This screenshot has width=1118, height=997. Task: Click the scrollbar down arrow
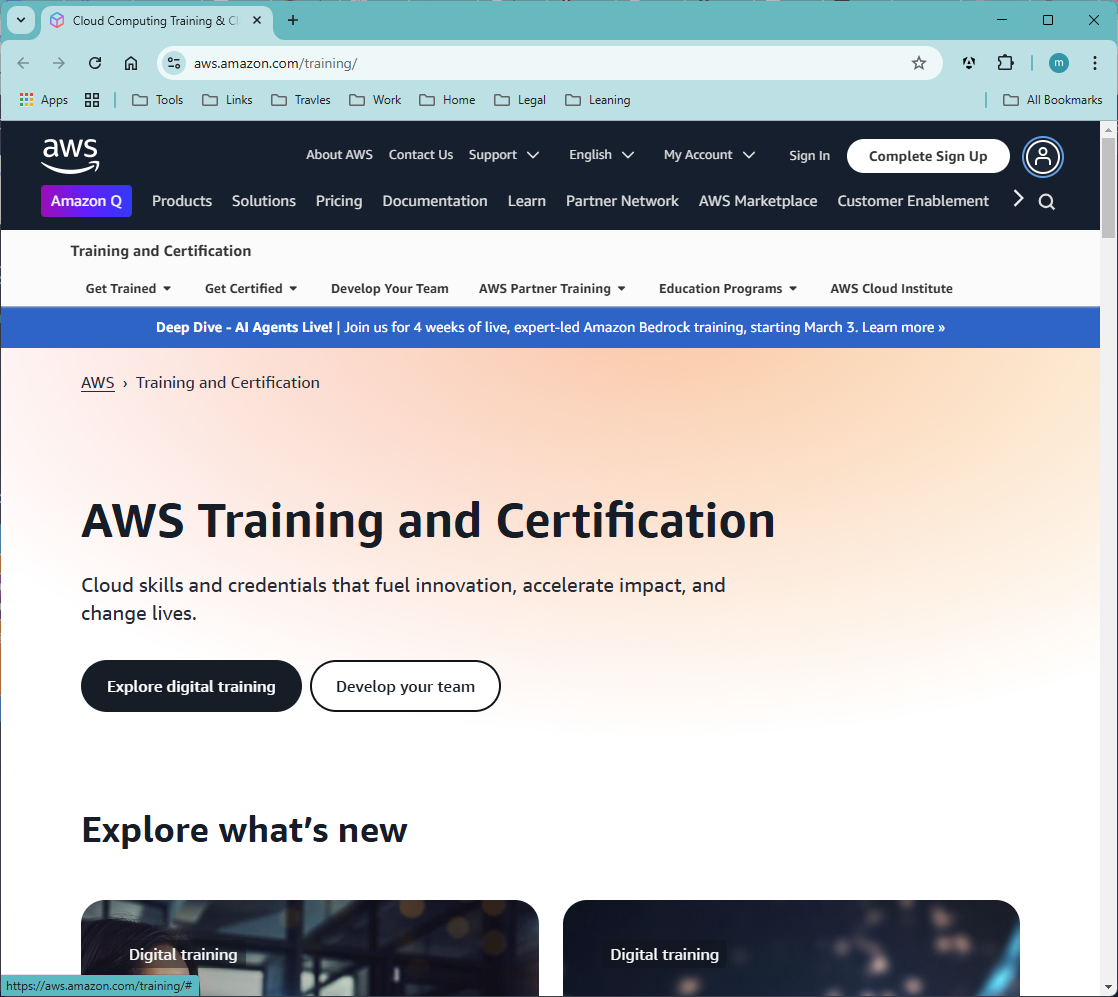(x=1108, y=988)
